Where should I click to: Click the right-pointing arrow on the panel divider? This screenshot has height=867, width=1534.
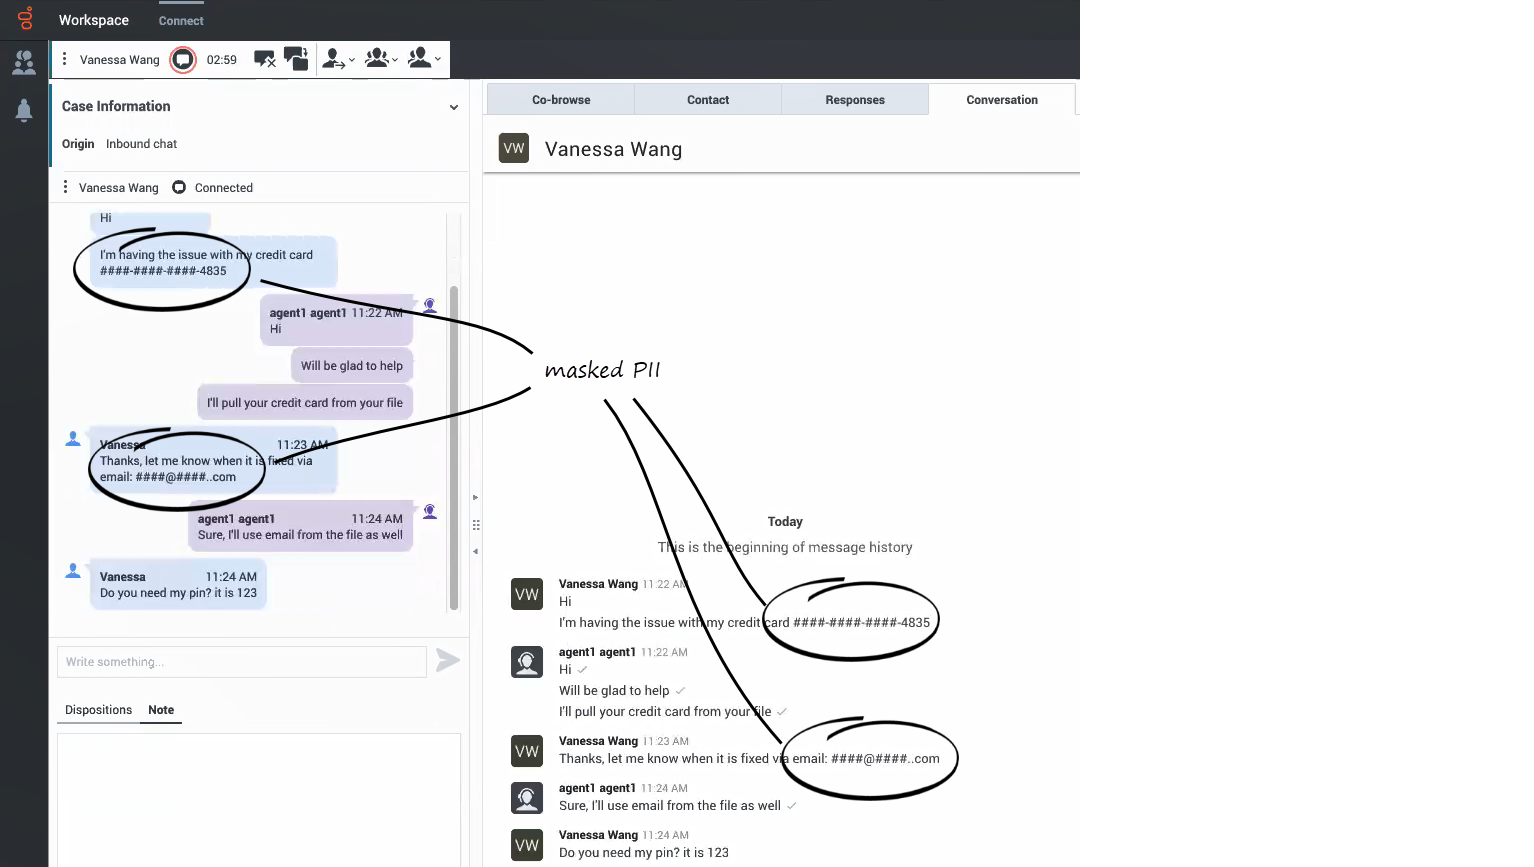pos(475,497)
